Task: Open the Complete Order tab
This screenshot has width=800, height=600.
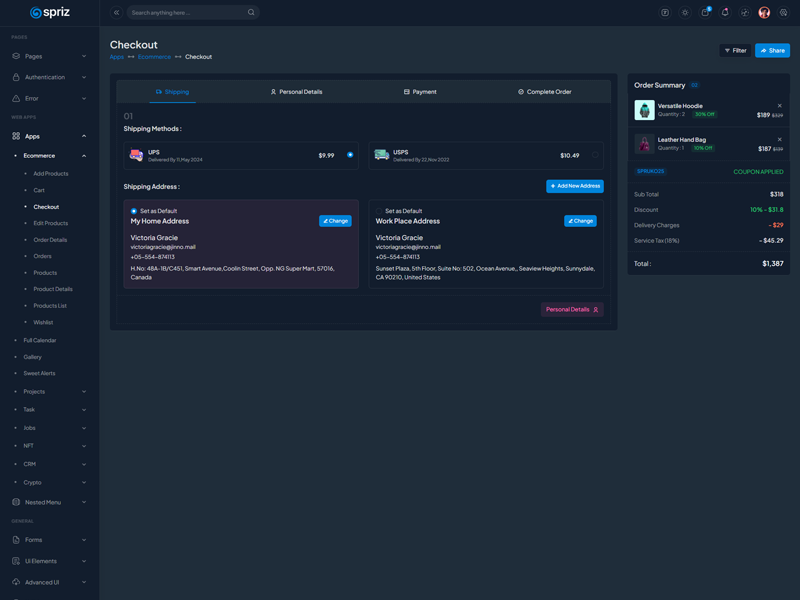Action: pyautogui.click(x=545, y=92)
